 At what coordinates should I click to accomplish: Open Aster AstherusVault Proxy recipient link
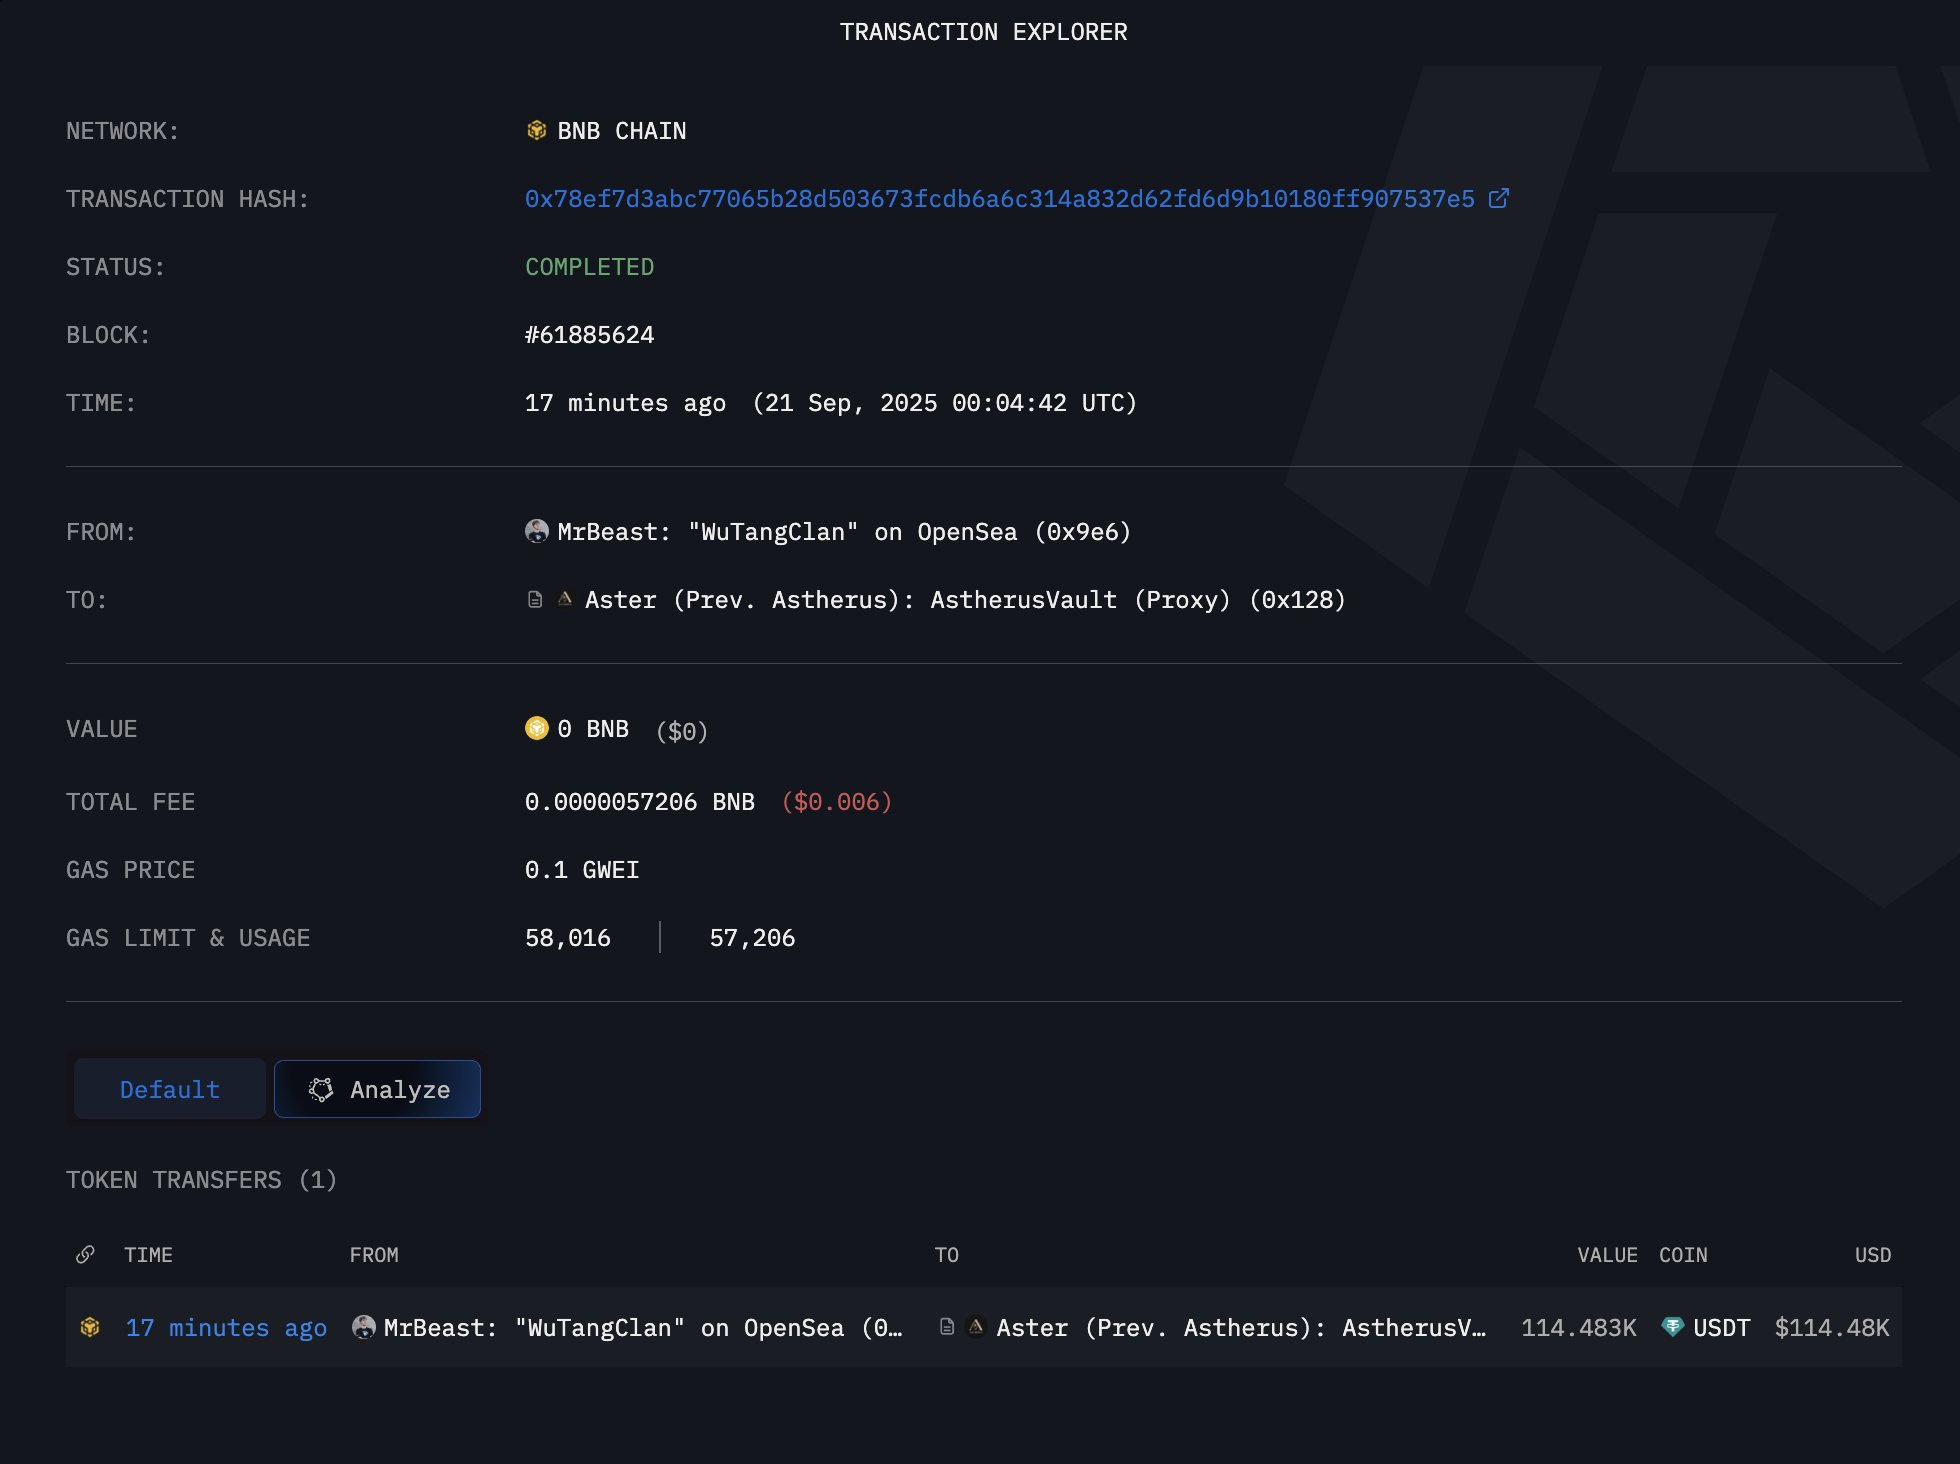pyautogui.click(x=964, y=600)
